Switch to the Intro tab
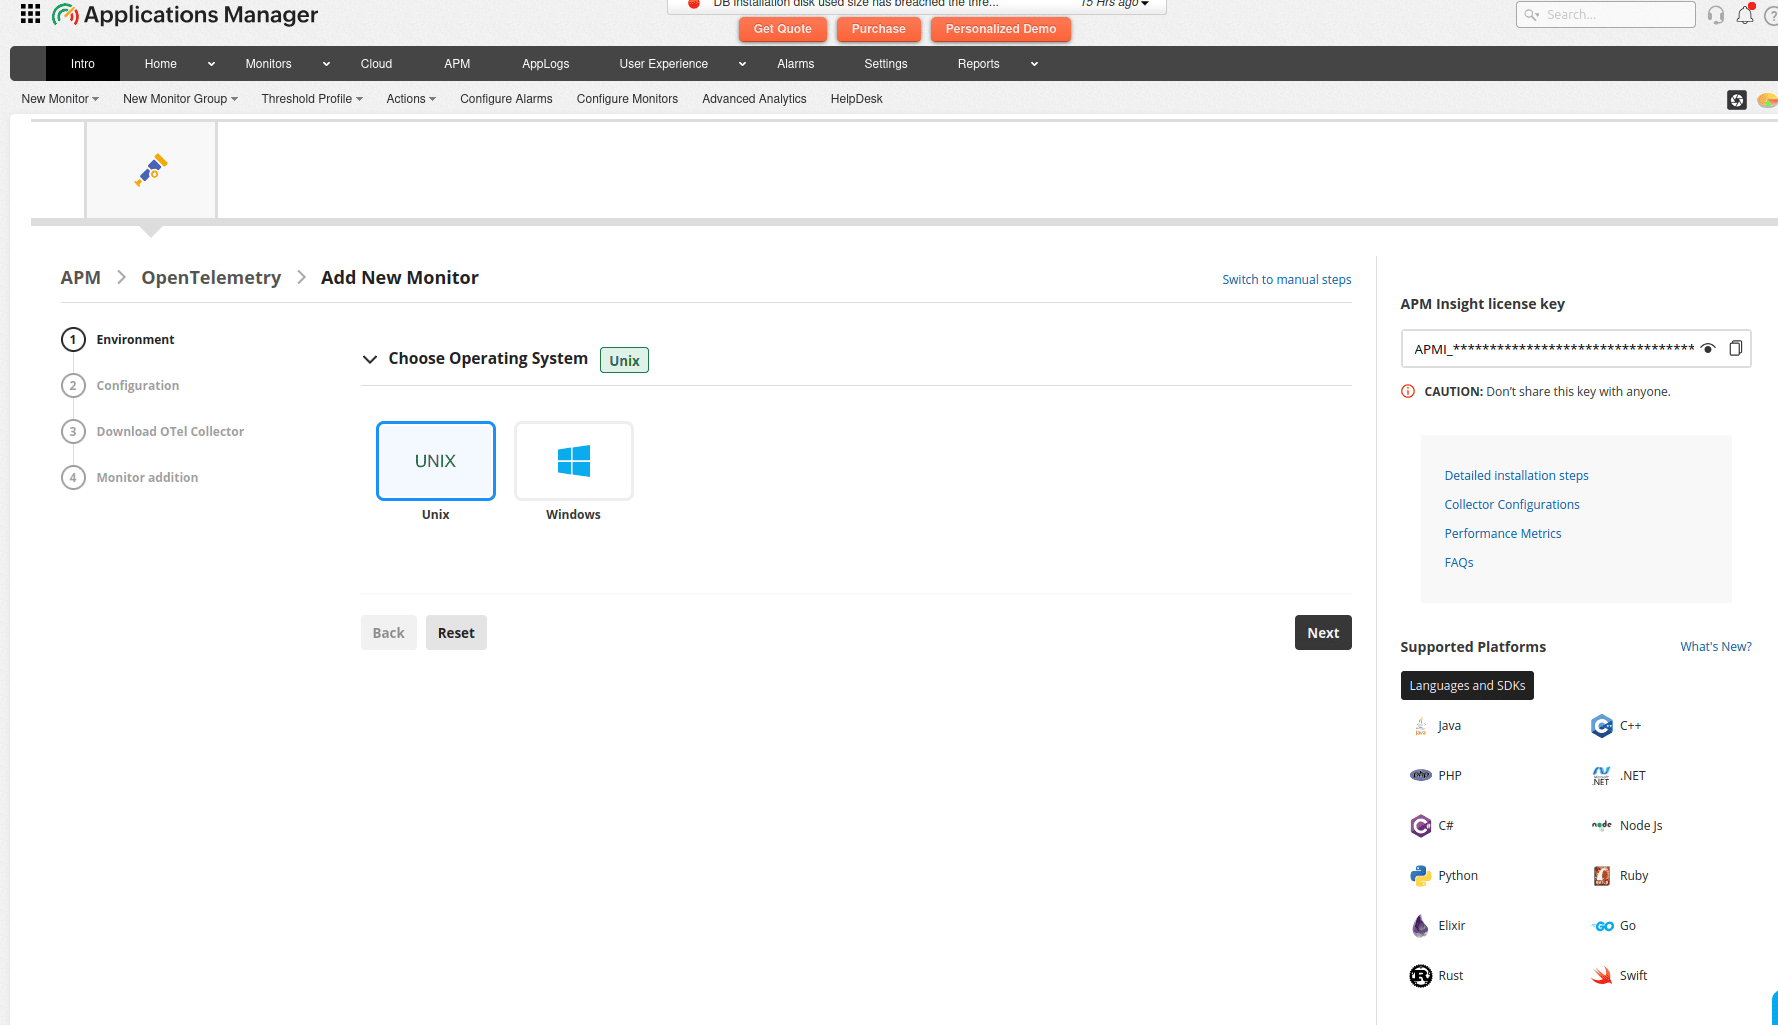The width and height of the screenshot is (1778, 1025). (83, 64)
